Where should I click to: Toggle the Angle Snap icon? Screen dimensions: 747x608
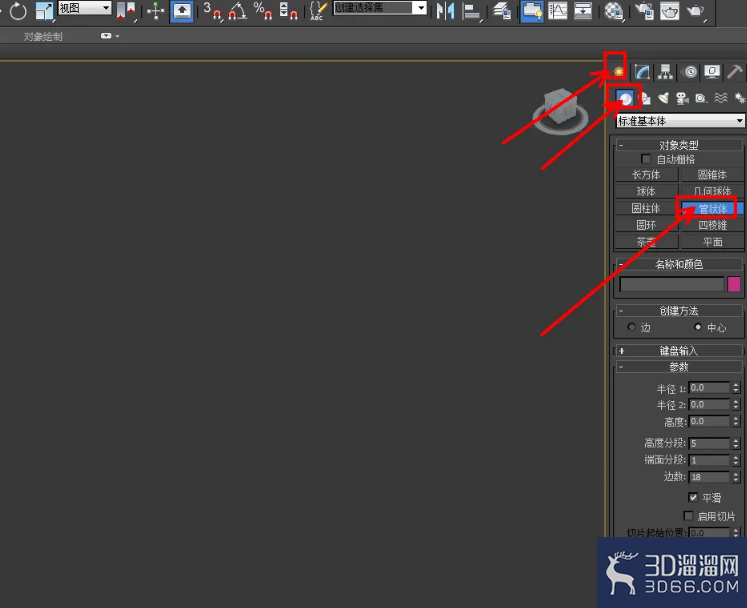237,11
